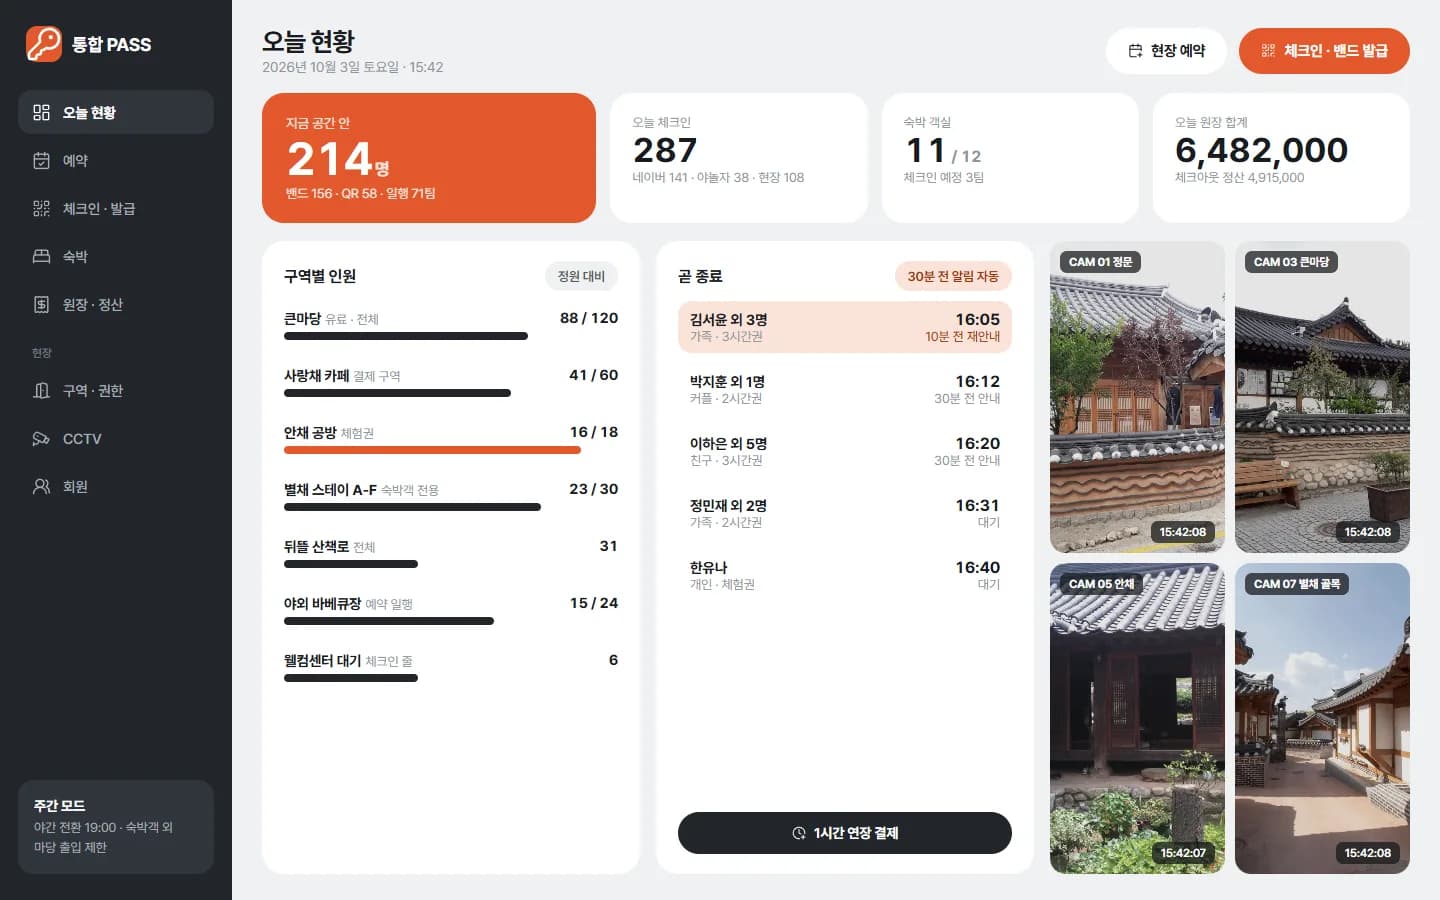Image resolution: width=1440 pixels, height=900 pixels.
Task: Click the 통합 PASS key logo icon
Action: pyautogui.click(x=44, y=44)
